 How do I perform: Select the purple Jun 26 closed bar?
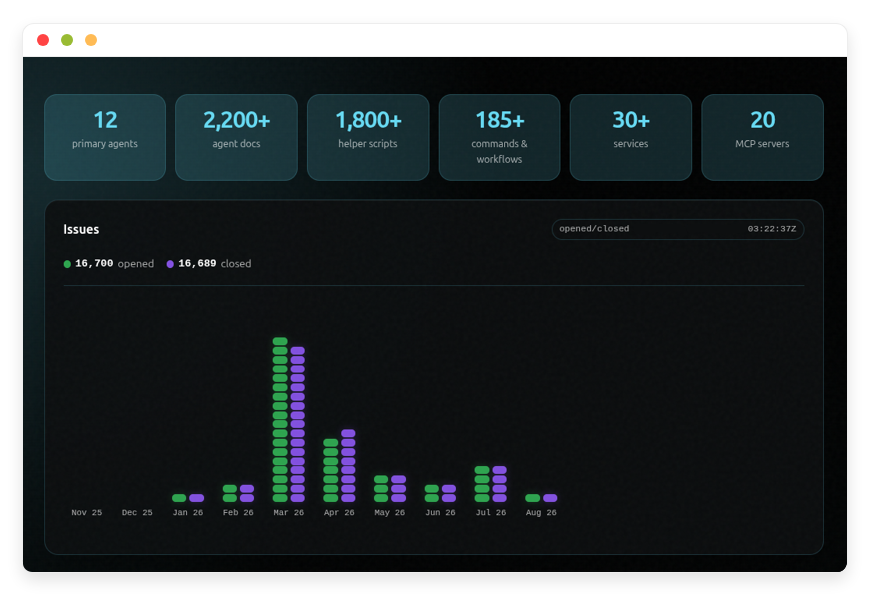[449, 493]
